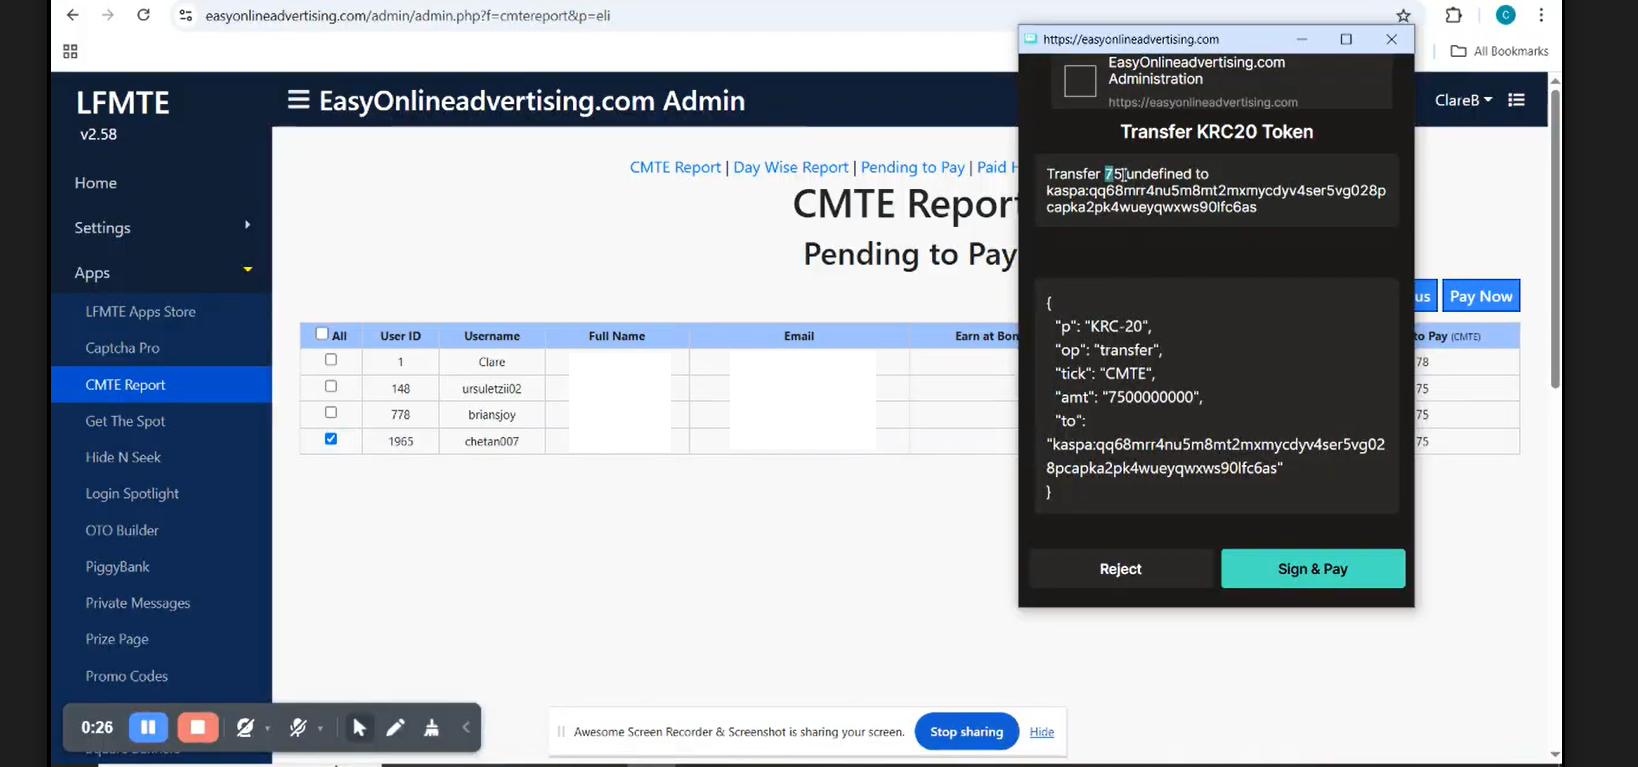Tick the checkbox for user ursuletzii02
The height and width of the screenshot is (767, 1638).
click(331, 386)
